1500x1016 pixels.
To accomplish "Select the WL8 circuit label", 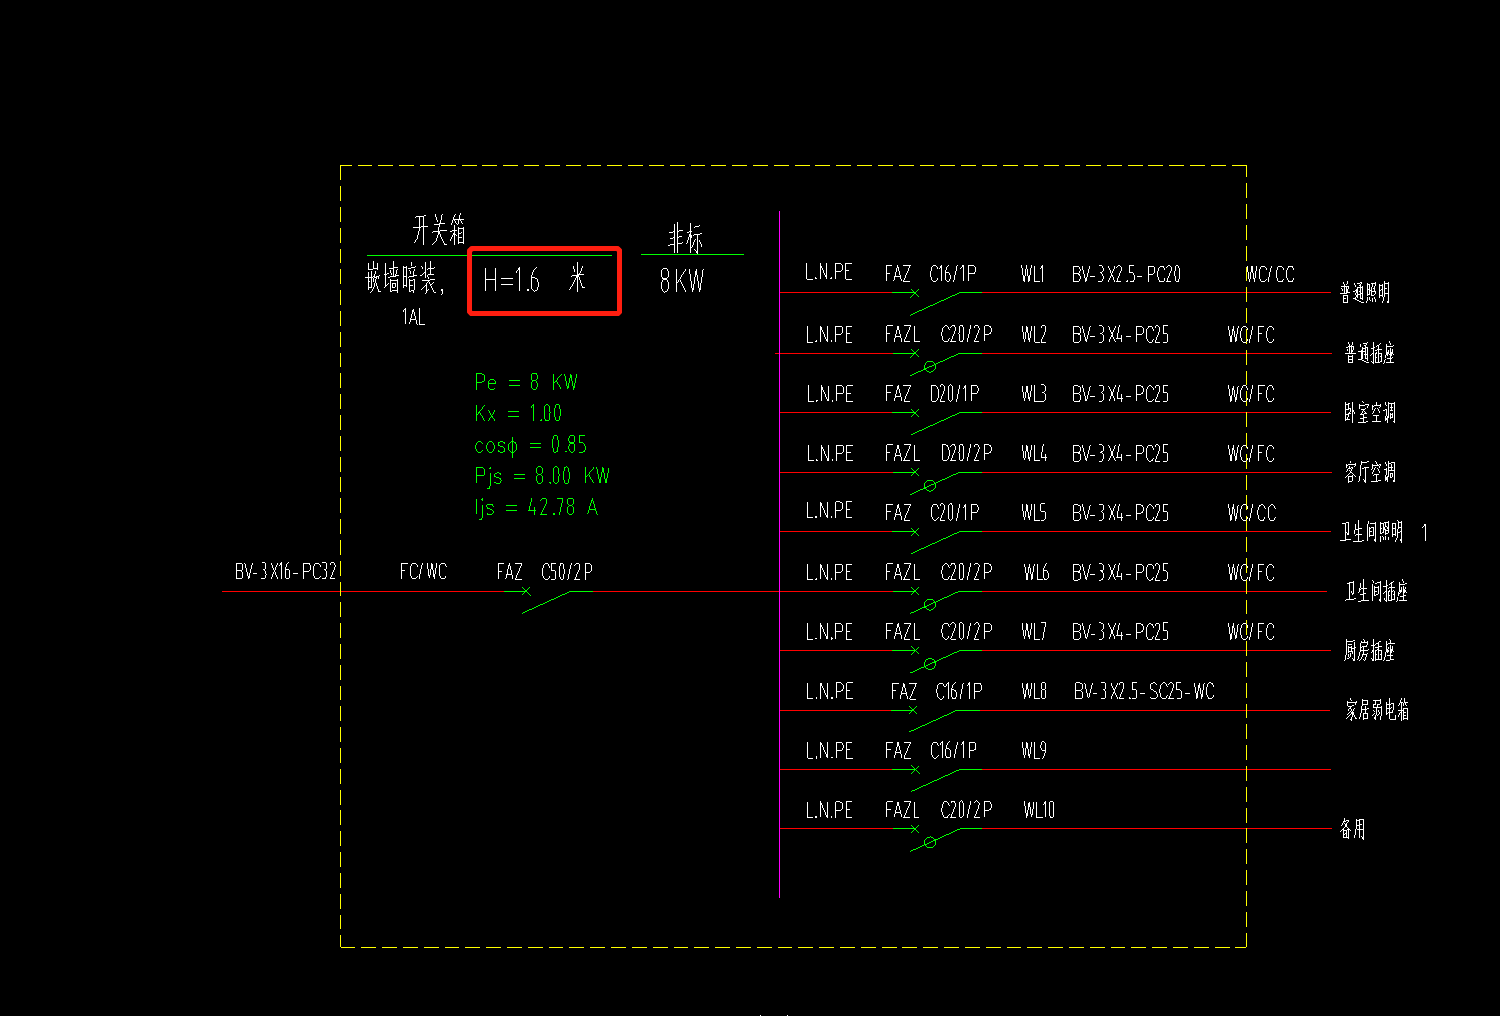I will pyautogui.click(x=1034, y=691).
